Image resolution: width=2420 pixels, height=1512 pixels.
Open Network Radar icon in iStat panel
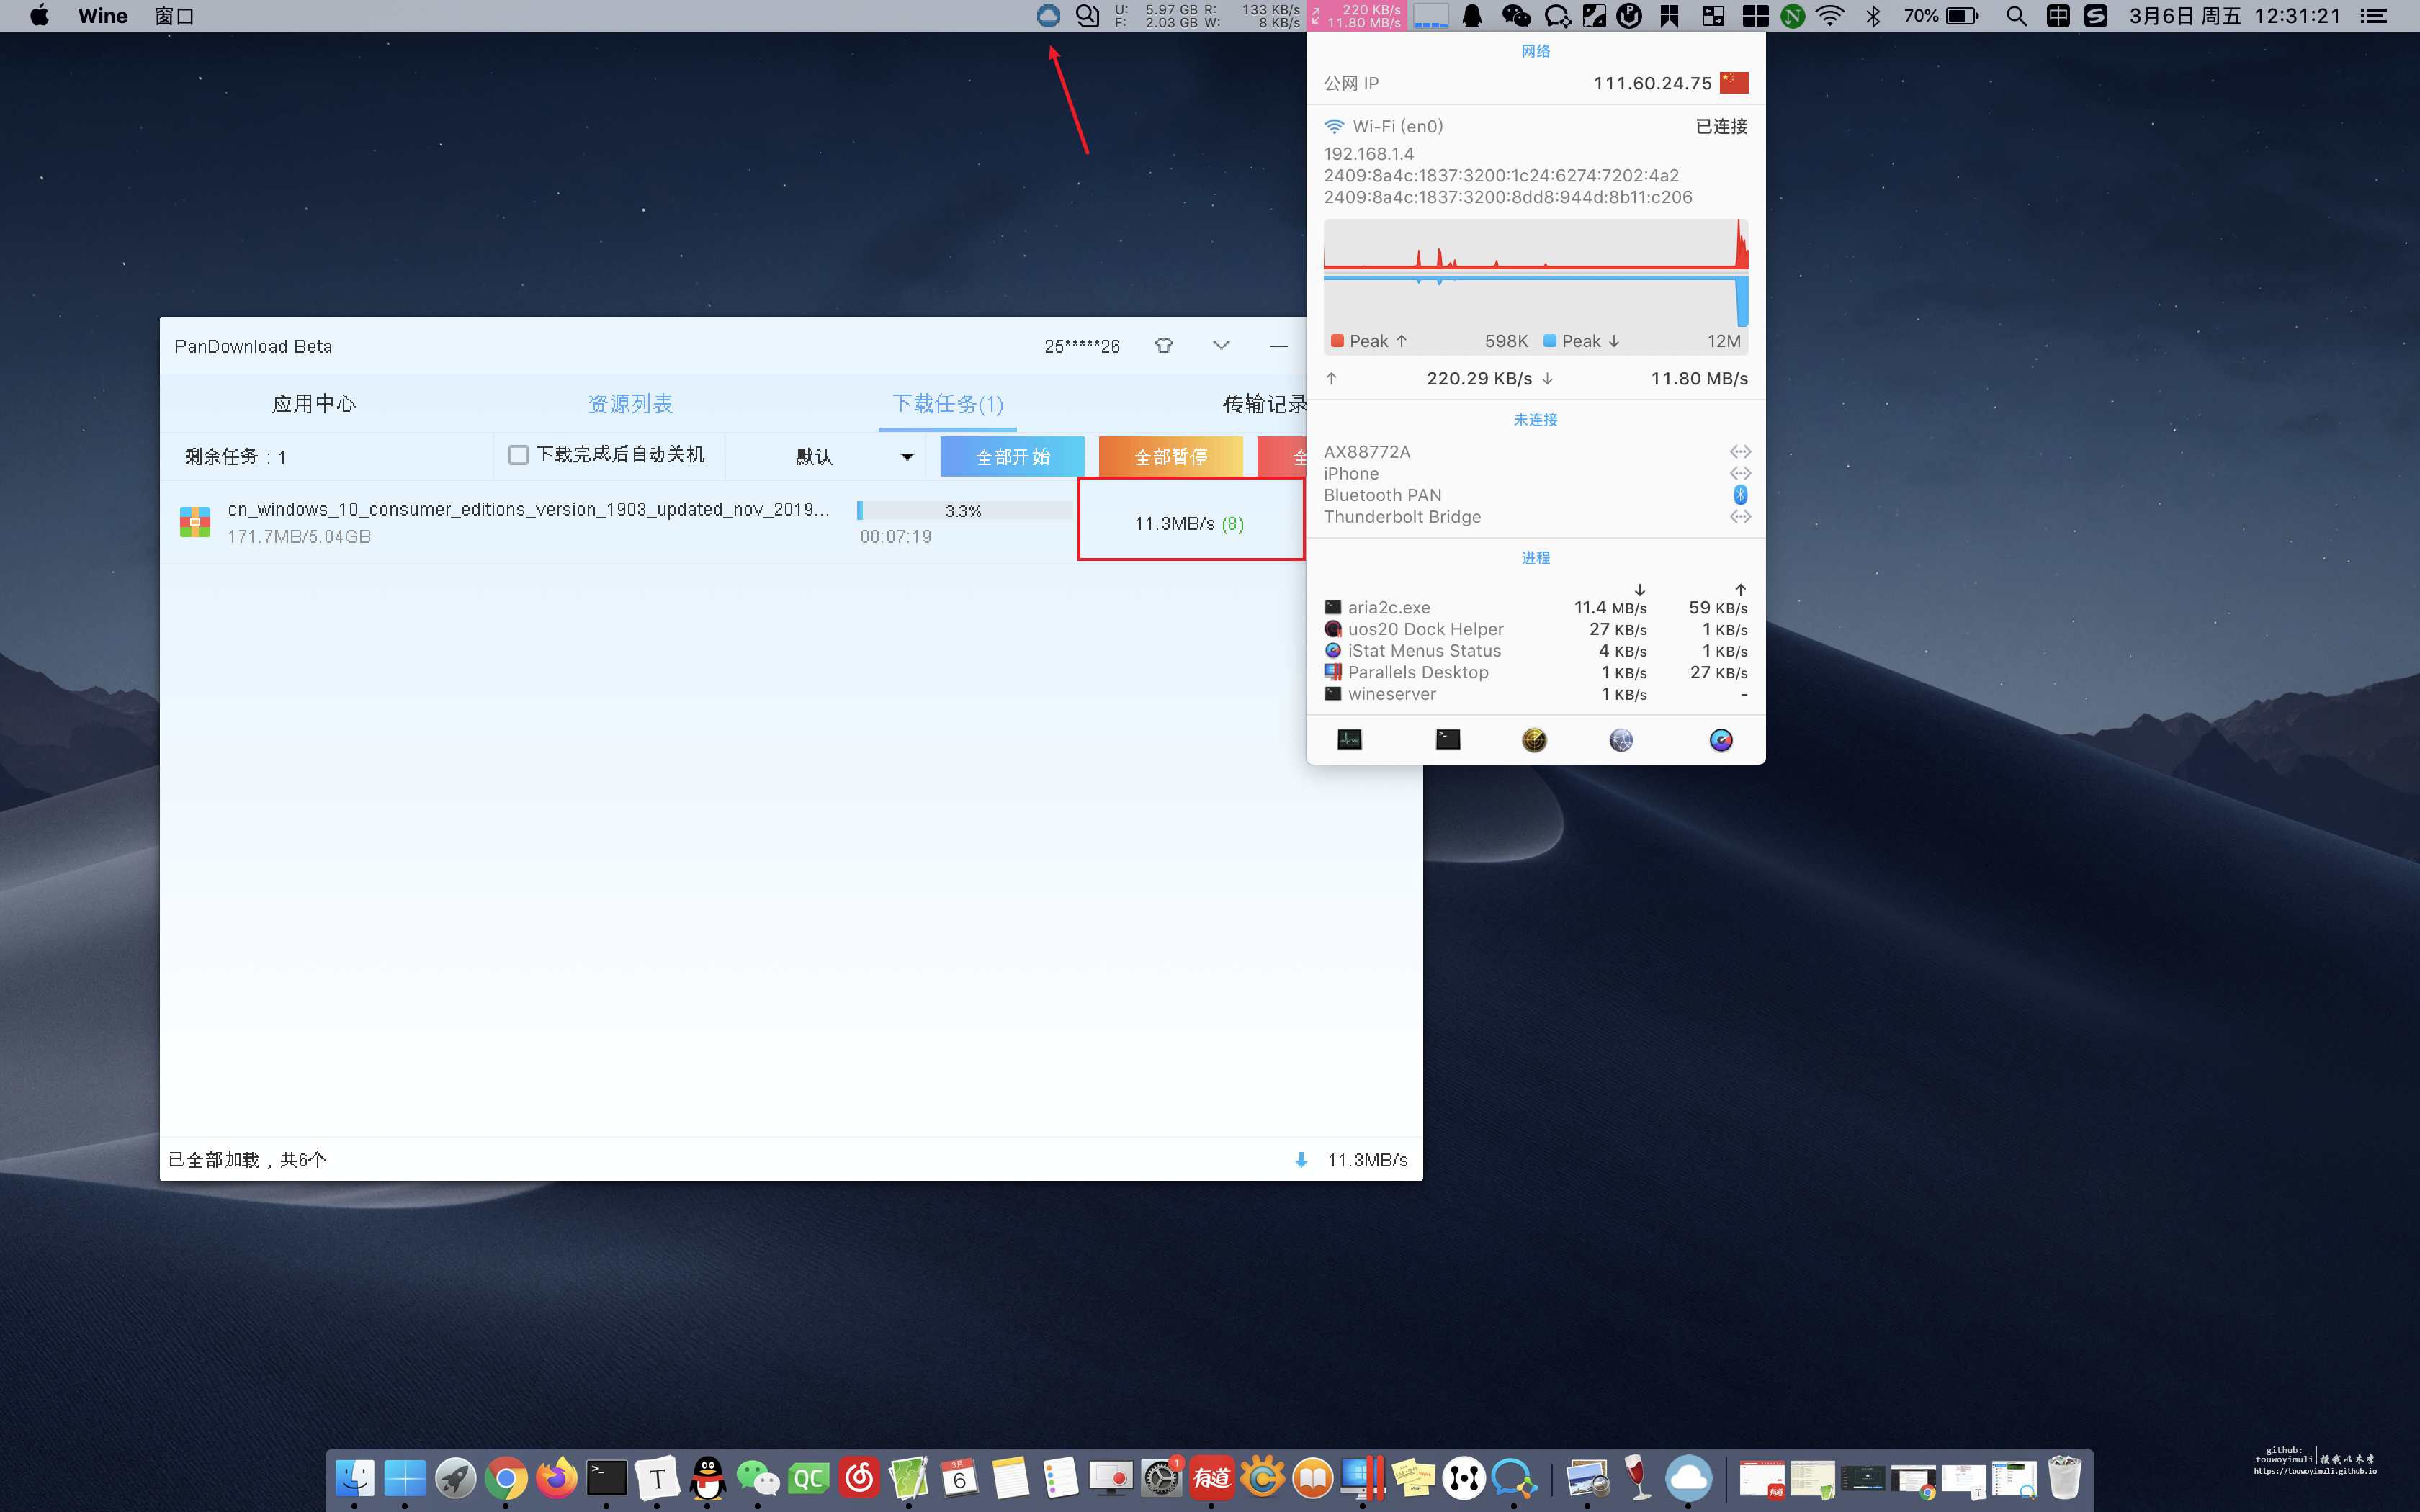pos(1534,739)
